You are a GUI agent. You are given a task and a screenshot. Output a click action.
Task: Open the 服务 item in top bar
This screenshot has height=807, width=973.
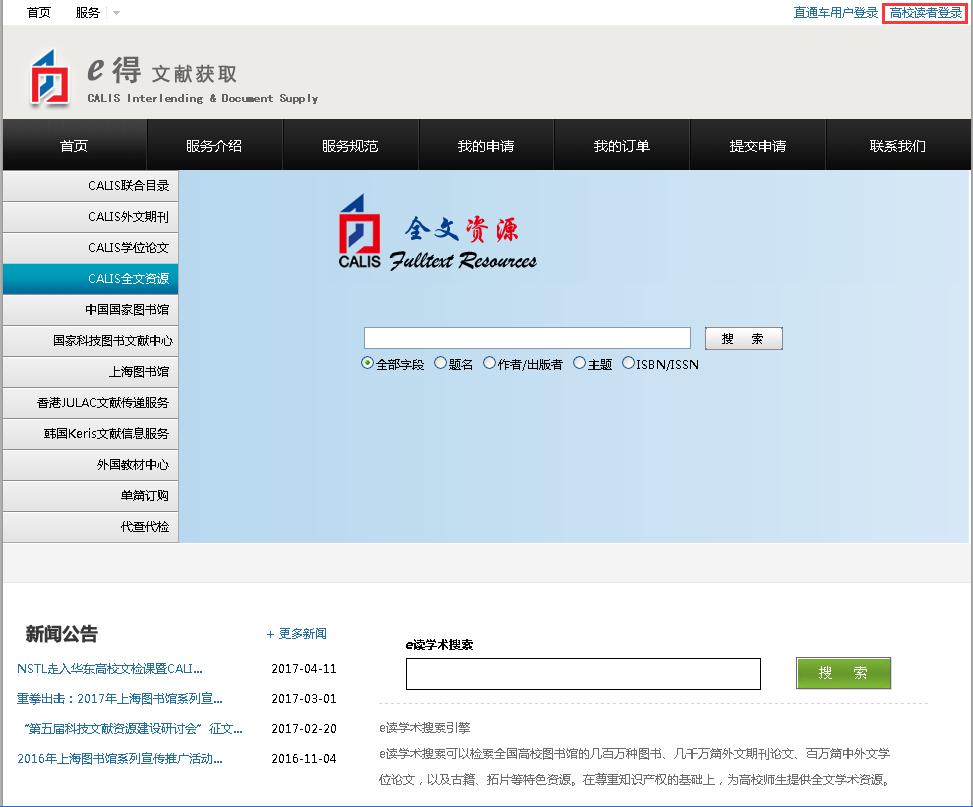(87, 12)
